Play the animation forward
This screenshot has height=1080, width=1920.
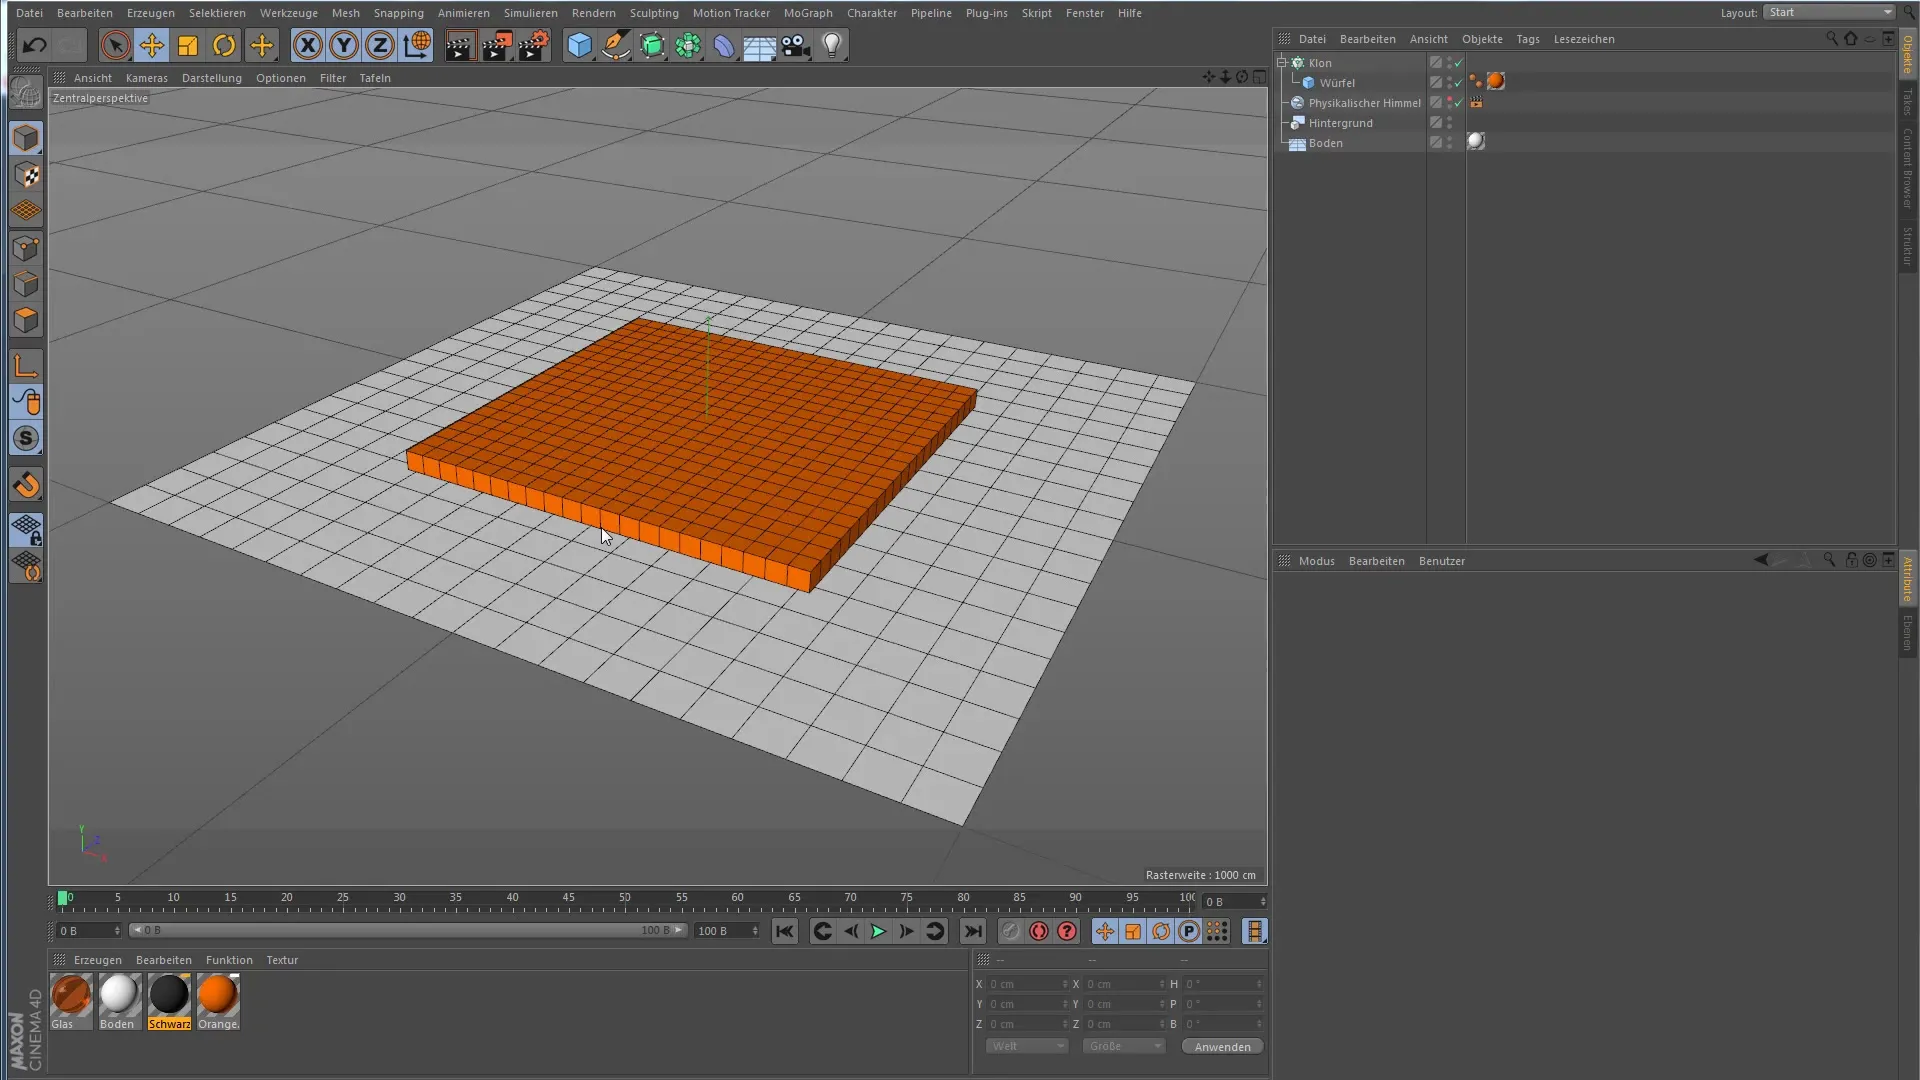coord(878,931)
